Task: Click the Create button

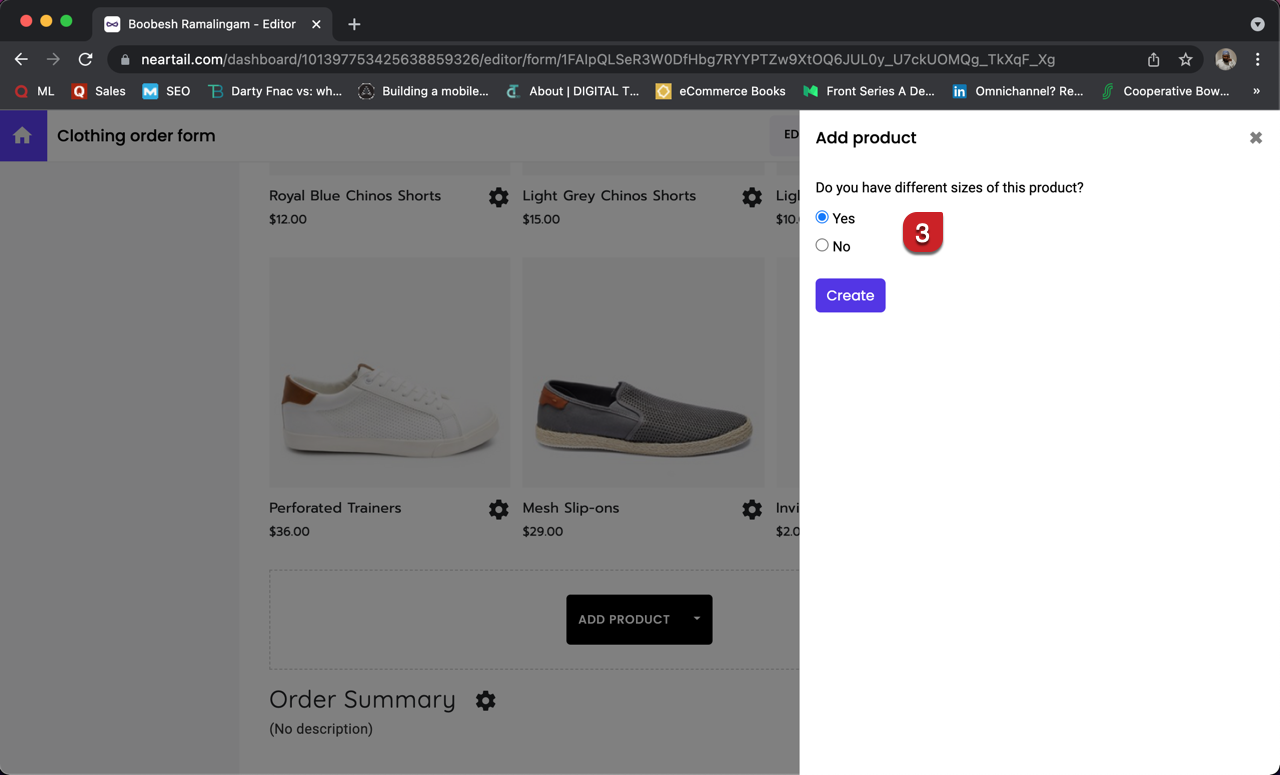Action: coord(850,295)
